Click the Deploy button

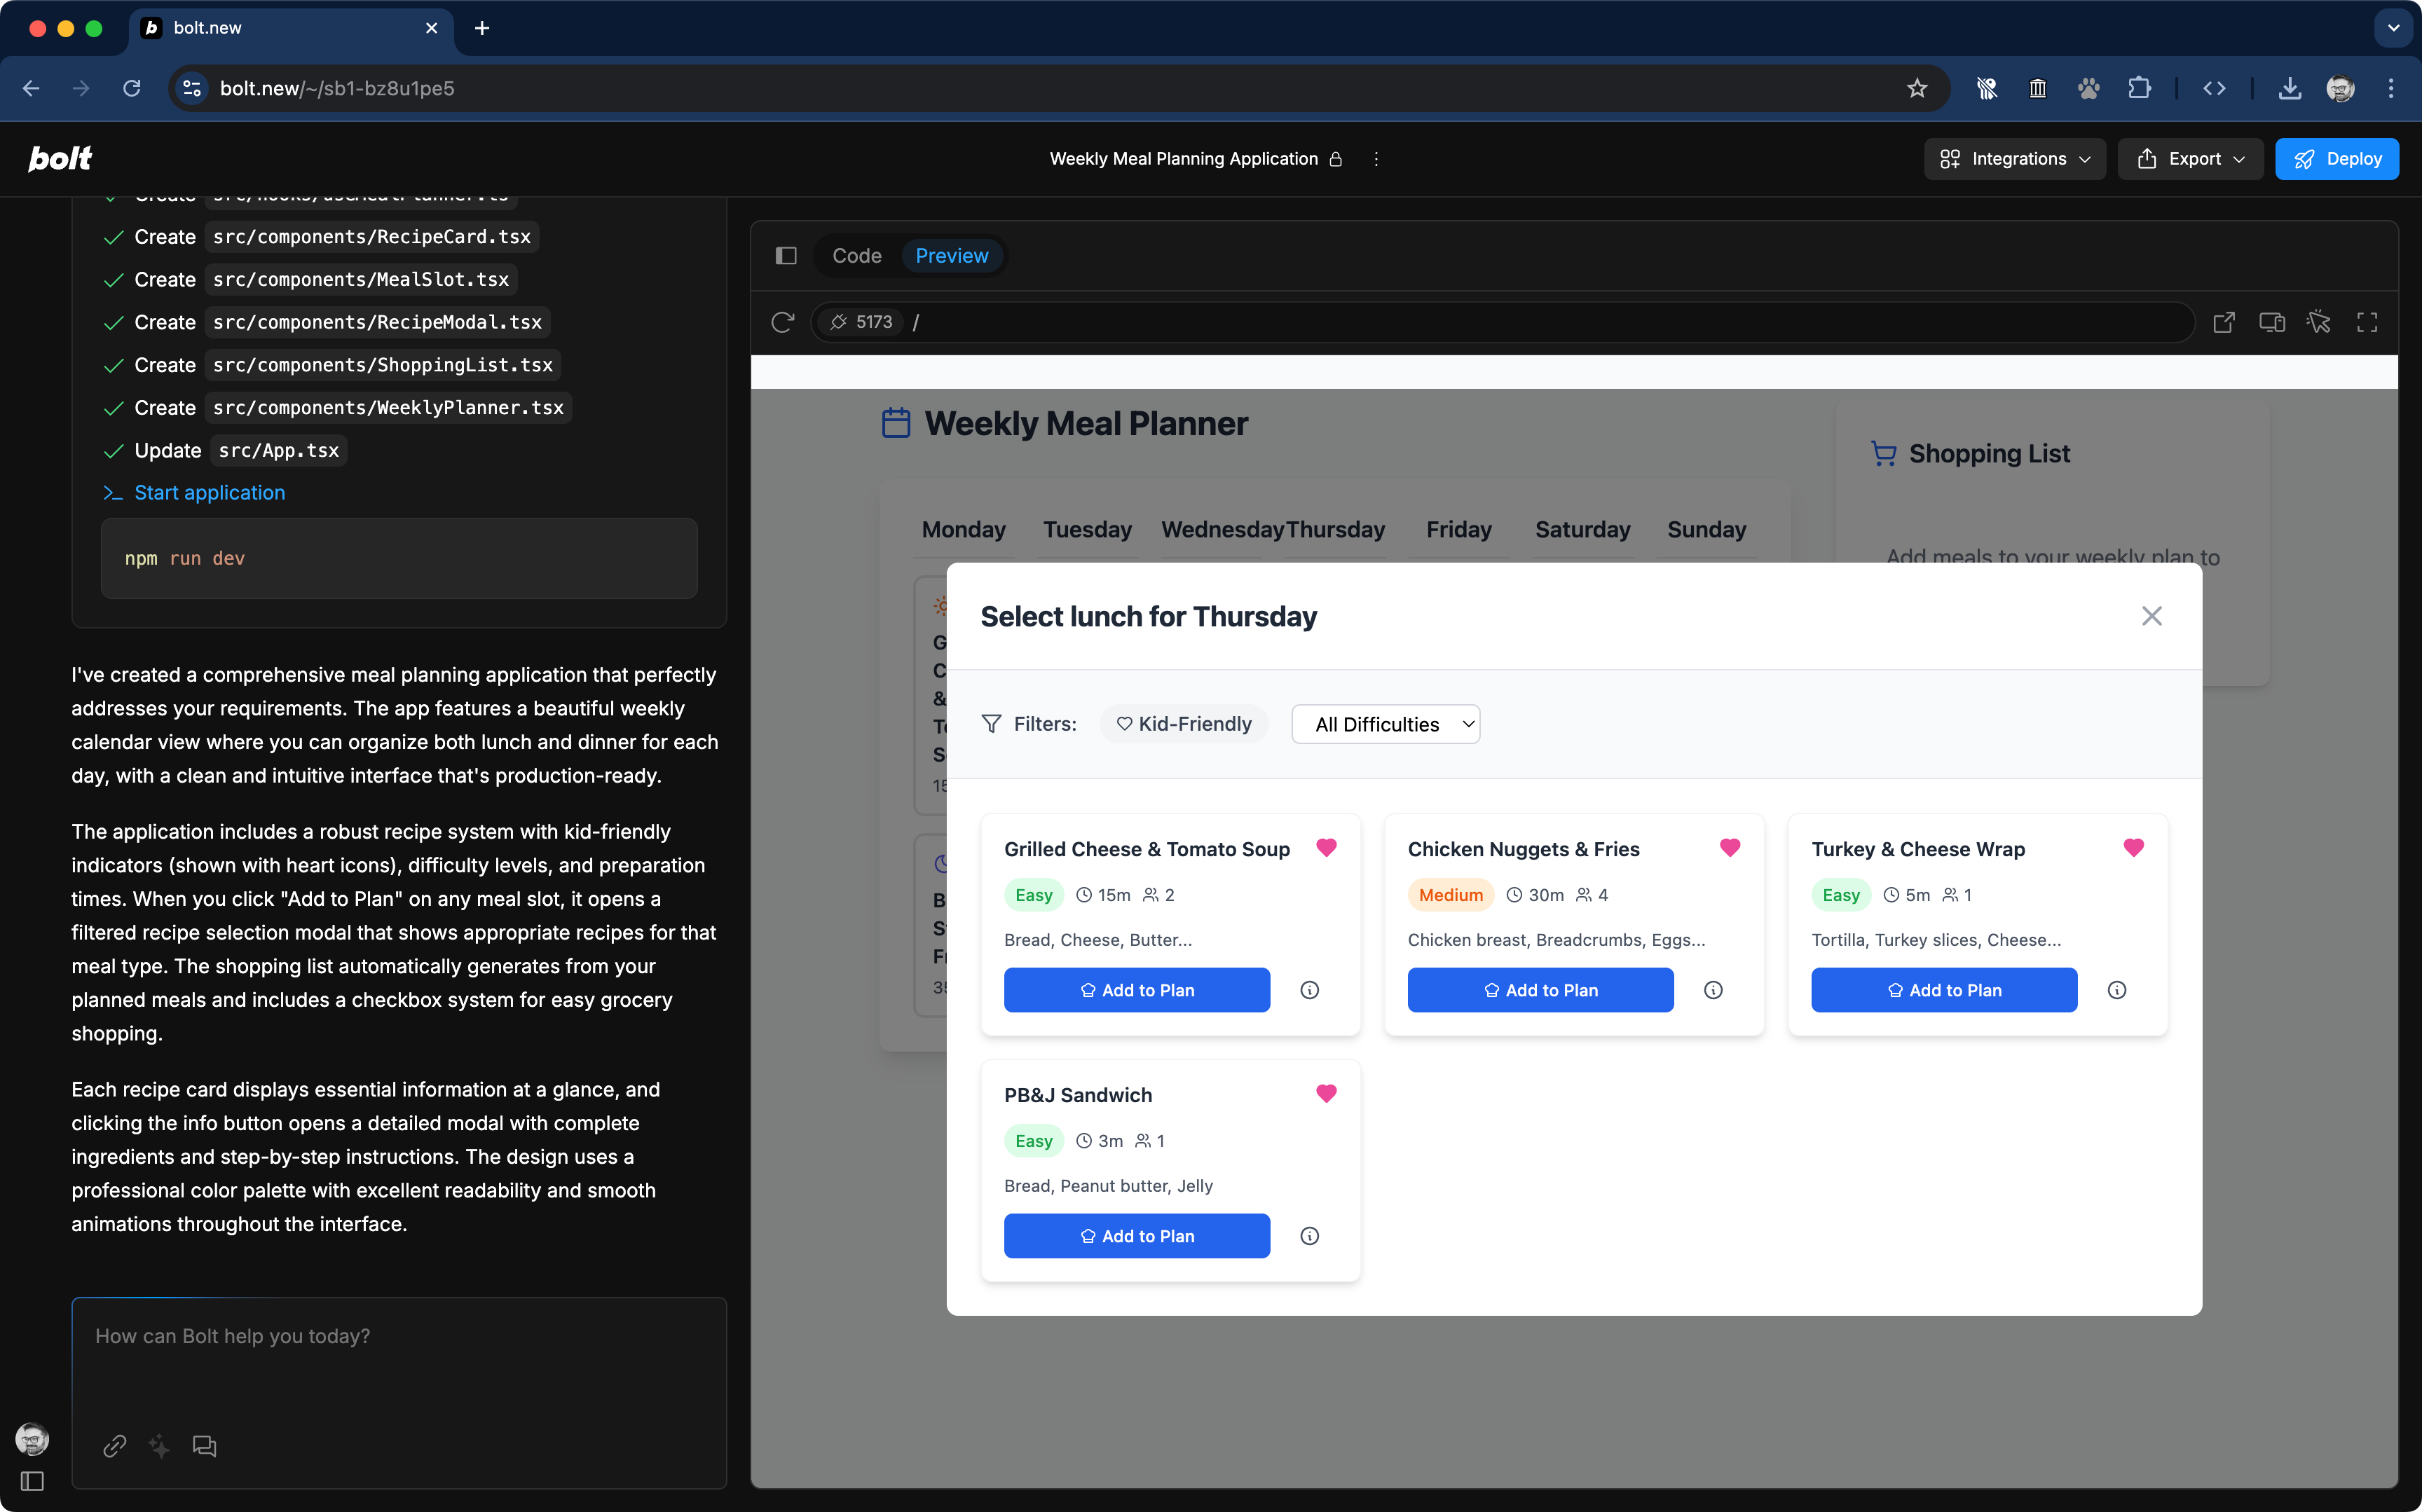click(x=2337, y=159)
